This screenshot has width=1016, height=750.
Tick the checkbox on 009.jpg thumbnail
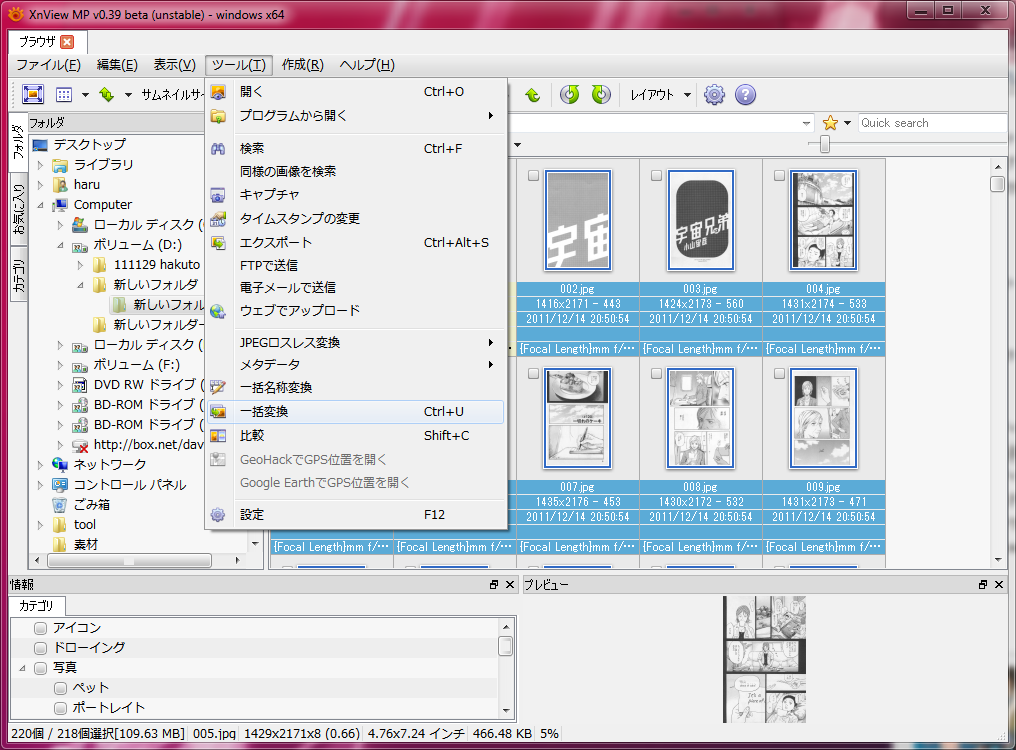point(779,374)
